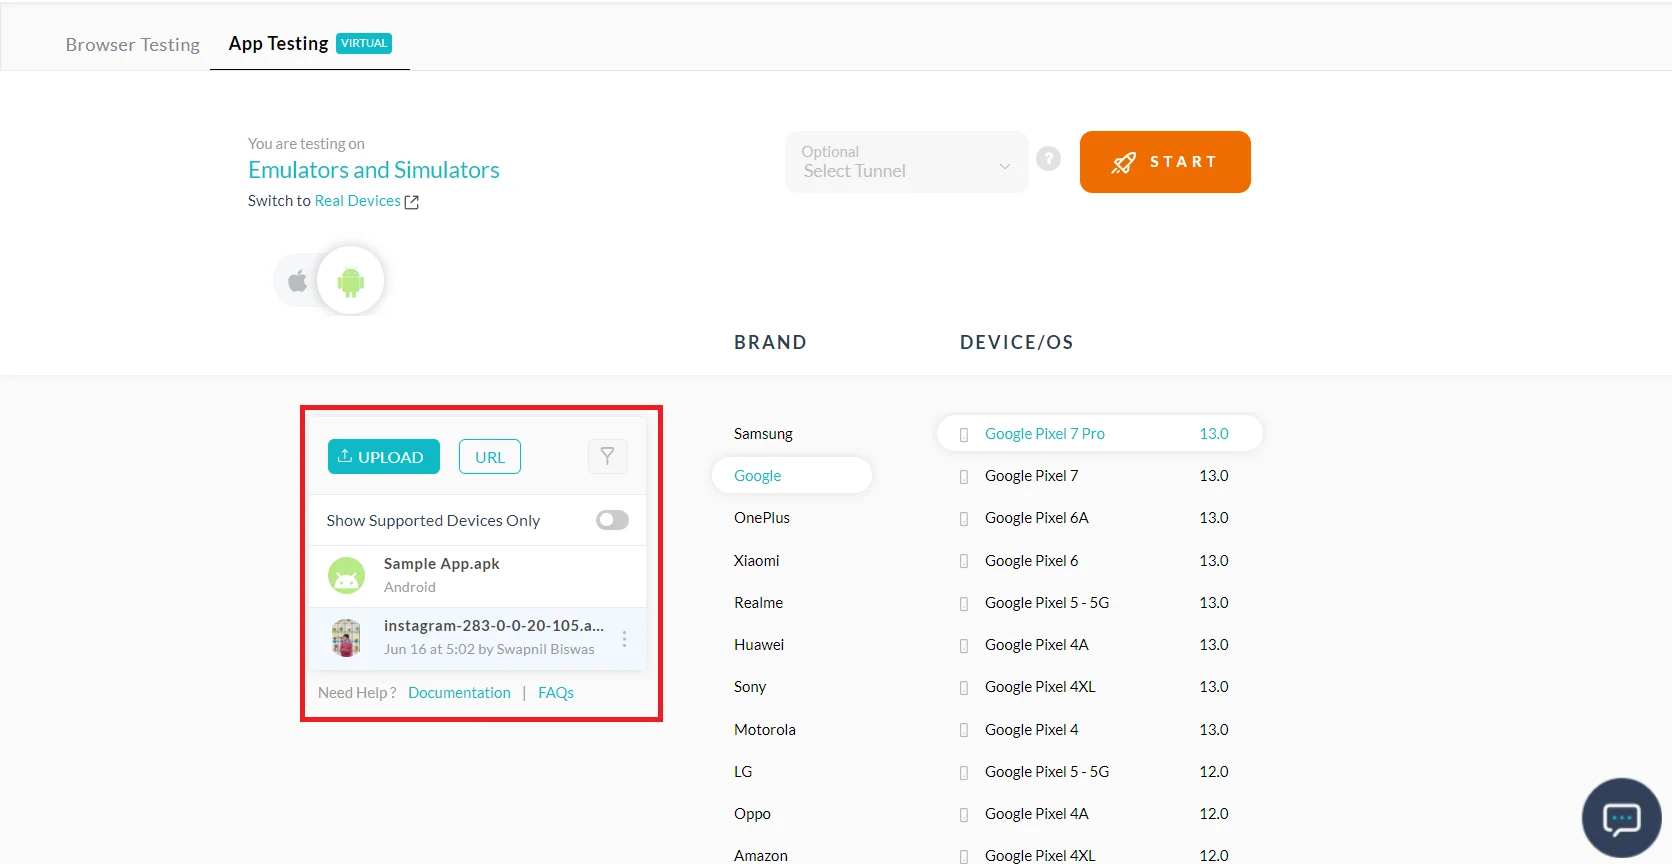
Task: Open three-dot menu for instagram app
Action: (x=624, y=638)
